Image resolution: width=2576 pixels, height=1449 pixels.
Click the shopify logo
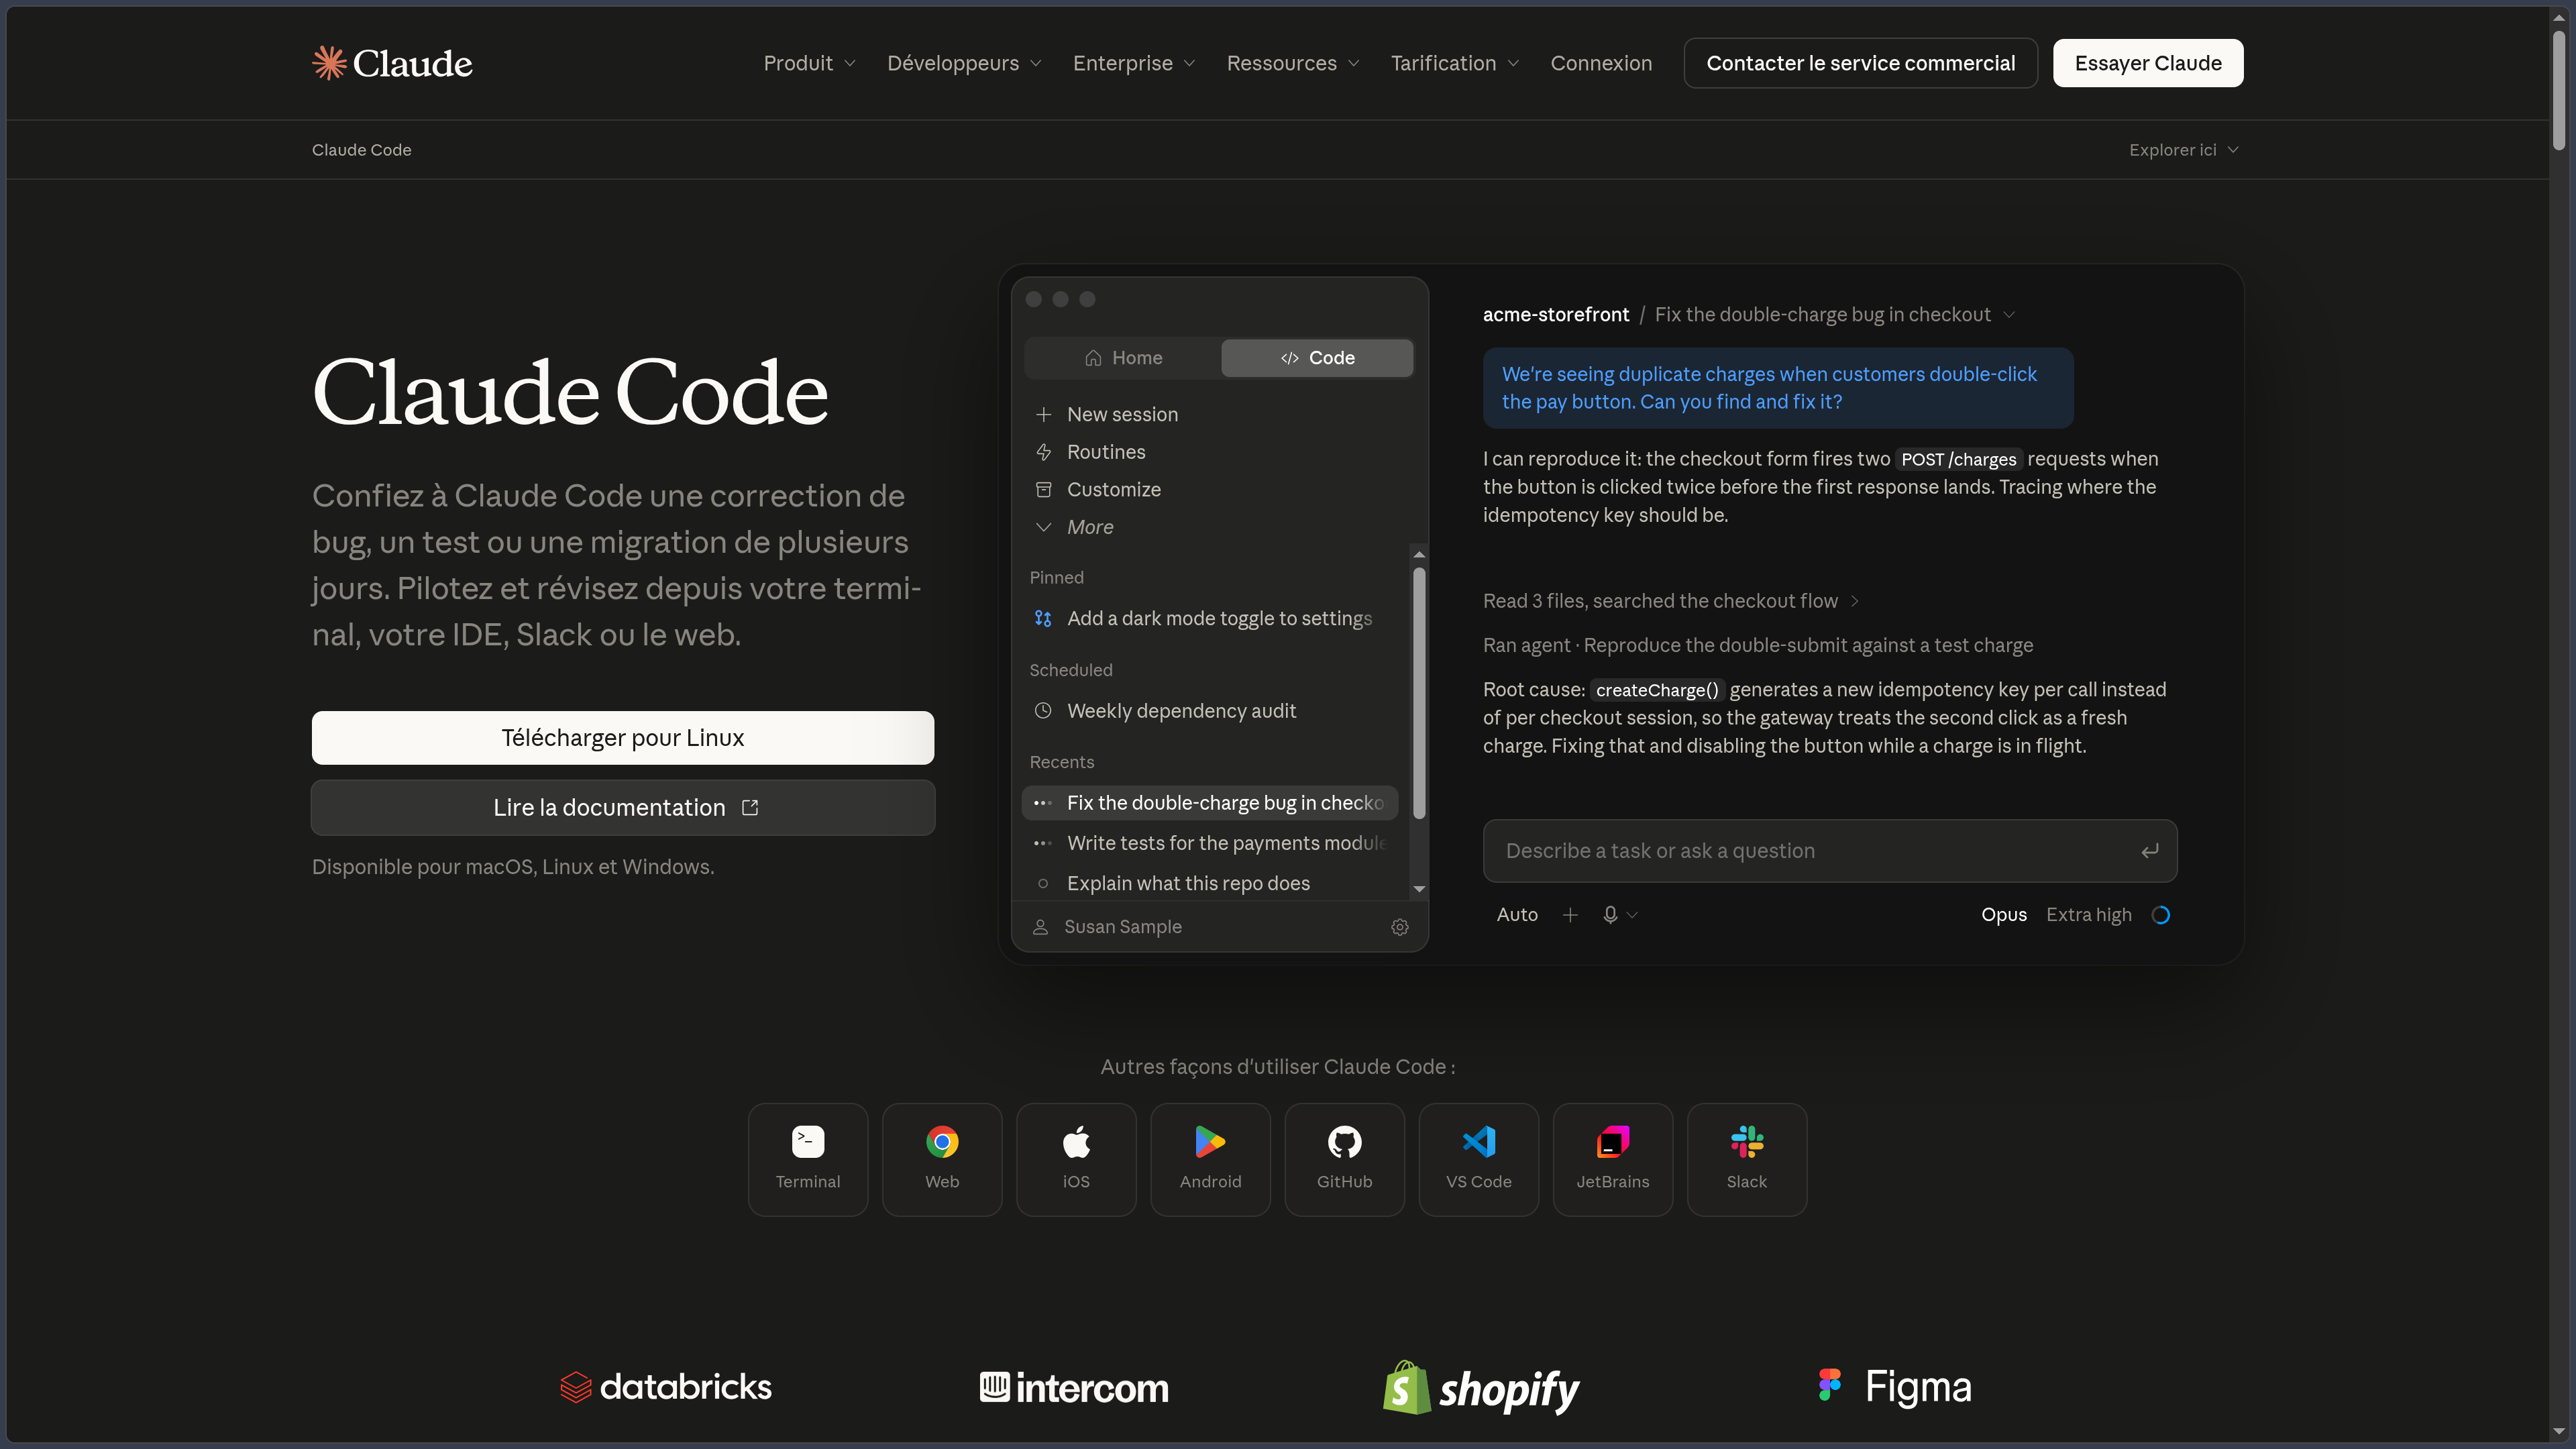(x=1481, y=1388)
